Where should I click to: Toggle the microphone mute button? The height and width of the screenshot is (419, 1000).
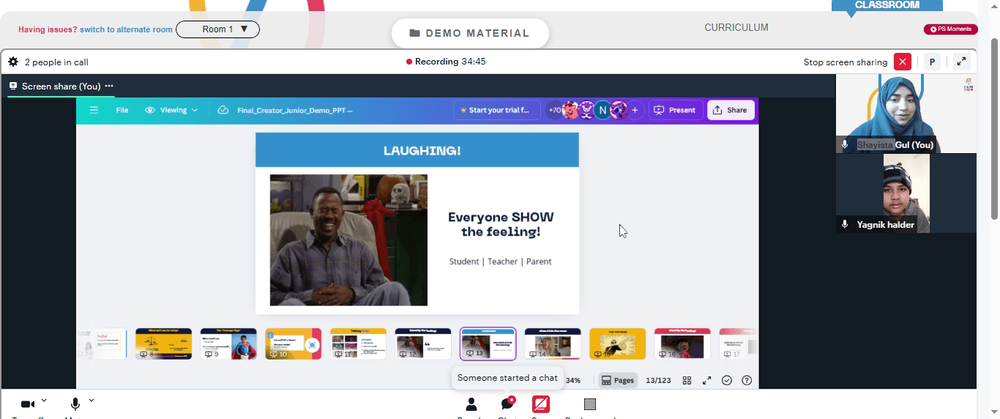coord(75,404)
